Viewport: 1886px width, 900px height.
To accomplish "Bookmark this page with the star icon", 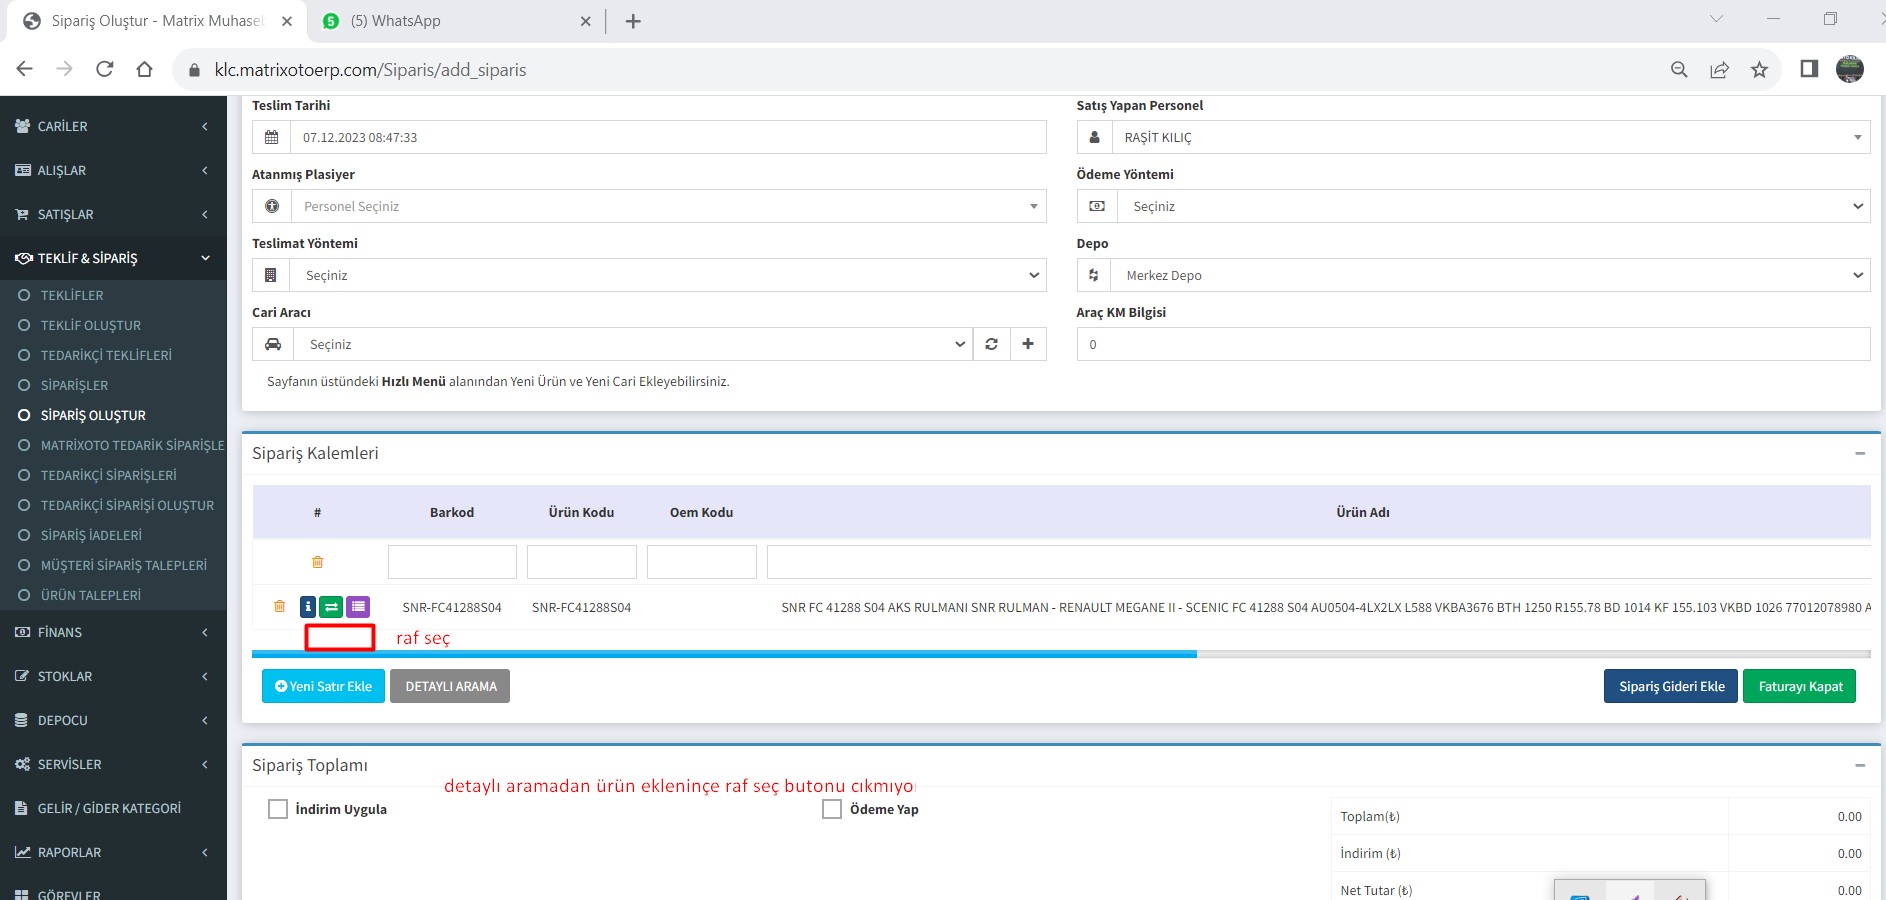I will coord(1759,69).
